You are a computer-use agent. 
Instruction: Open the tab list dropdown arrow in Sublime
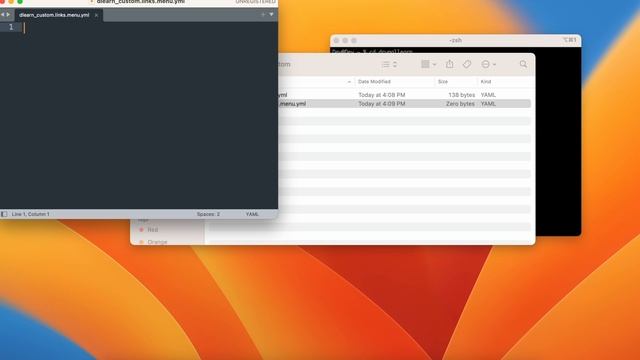[x=271, y=15]
